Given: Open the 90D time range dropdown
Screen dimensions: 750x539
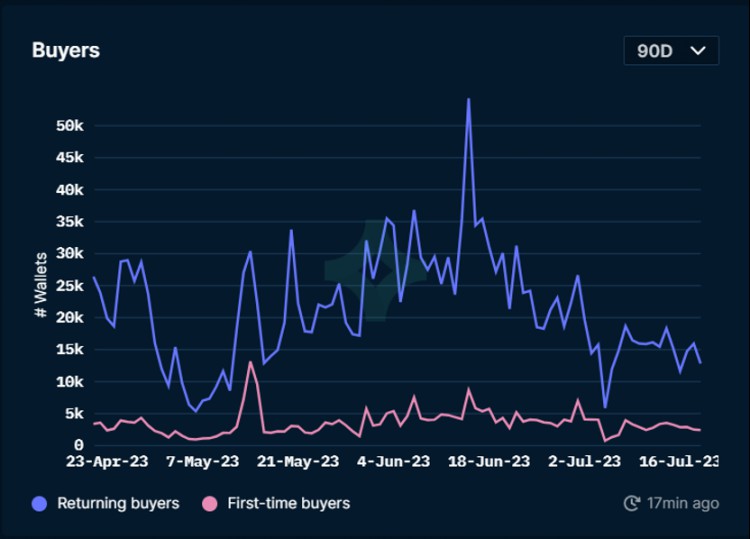Looking at the screenshot, I should coord(670,51).
